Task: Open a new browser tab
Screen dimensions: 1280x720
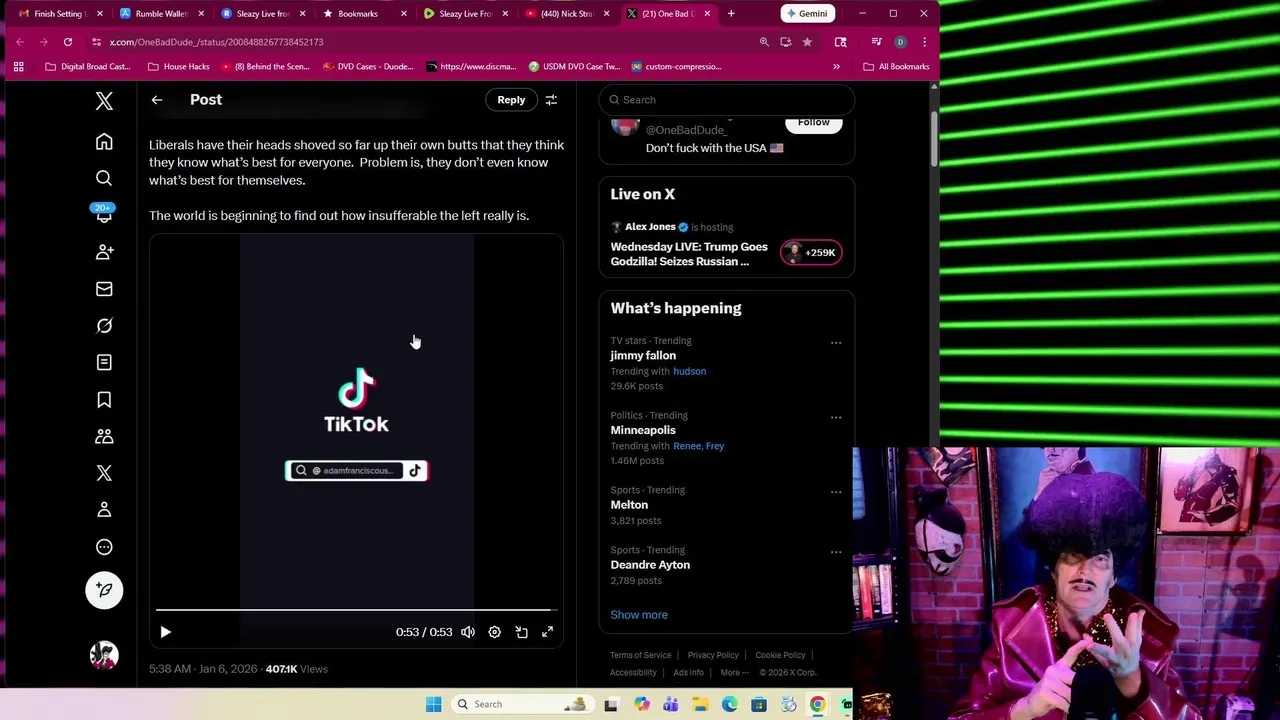Action: pos(731,14)
